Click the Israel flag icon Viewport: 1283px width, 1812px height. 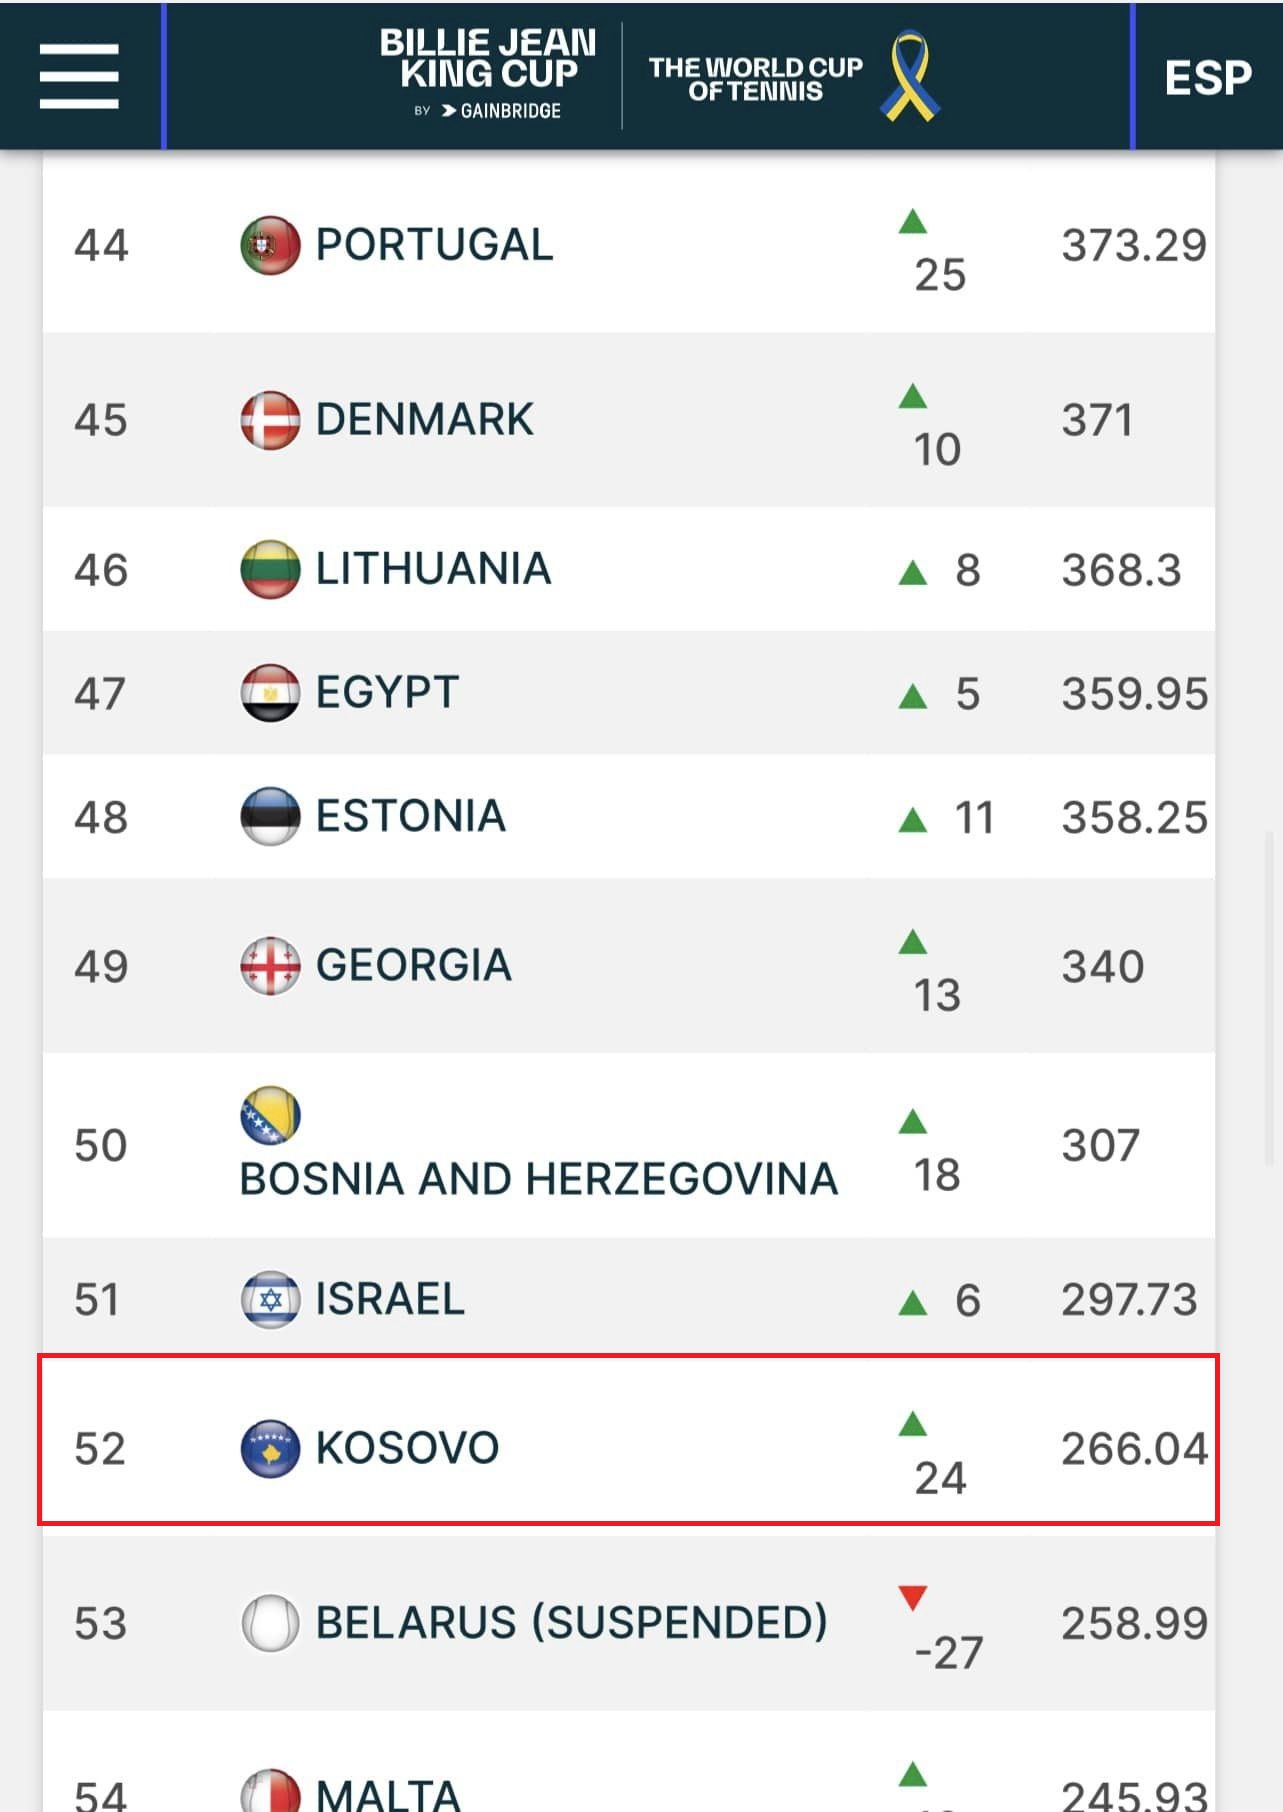pyautogui.click(x=270, y=1299)
